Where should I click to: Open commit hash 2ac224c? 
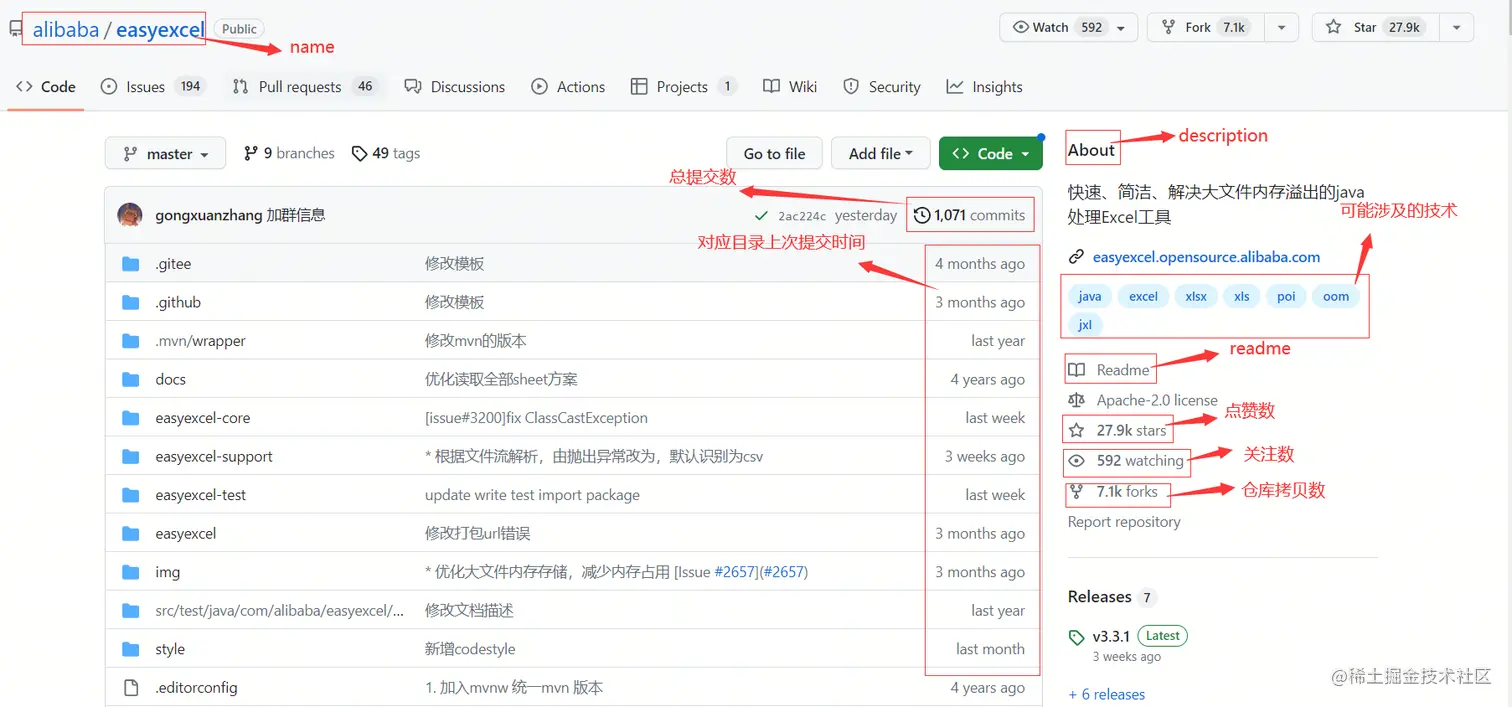tap(802, 216)
